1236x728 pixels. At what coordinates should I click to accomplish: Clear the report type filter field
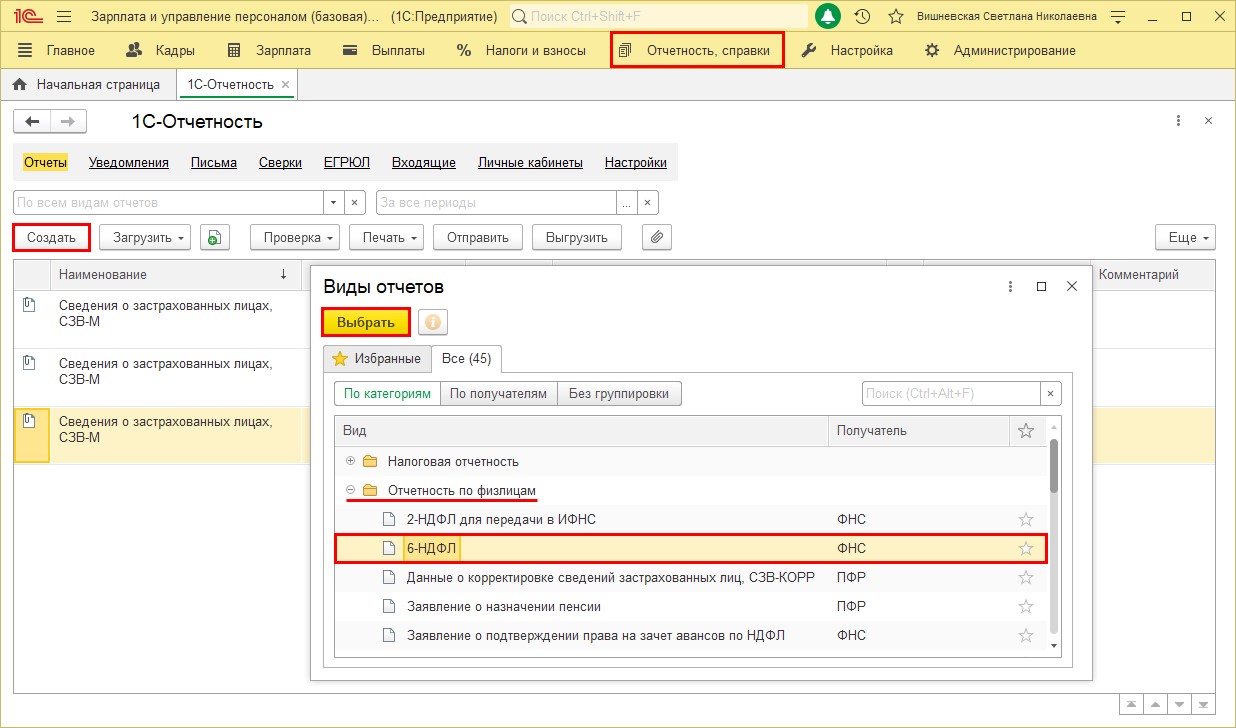354,203
